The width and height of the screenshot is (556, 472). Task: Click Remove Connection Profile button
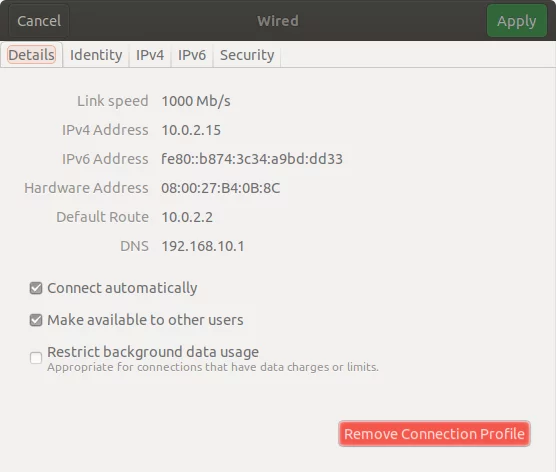[434, 434]
